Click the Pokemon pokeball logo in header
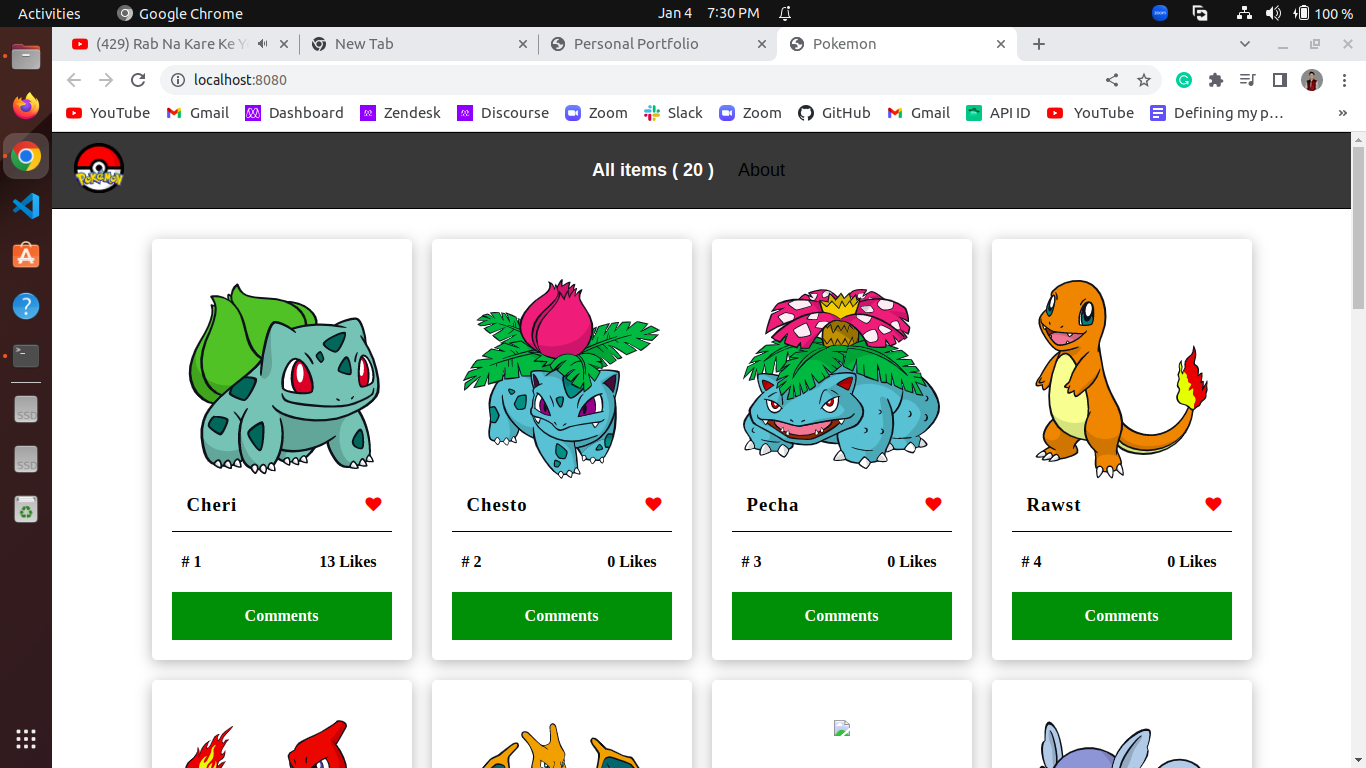This screenshot has height=768, width=1366. click(99, 169)
